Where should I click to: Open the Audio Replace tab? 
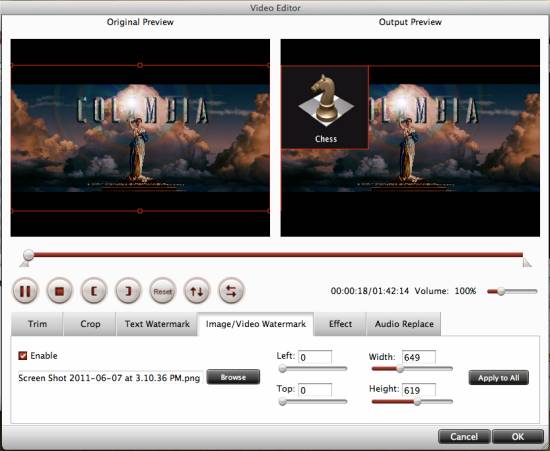404,324
